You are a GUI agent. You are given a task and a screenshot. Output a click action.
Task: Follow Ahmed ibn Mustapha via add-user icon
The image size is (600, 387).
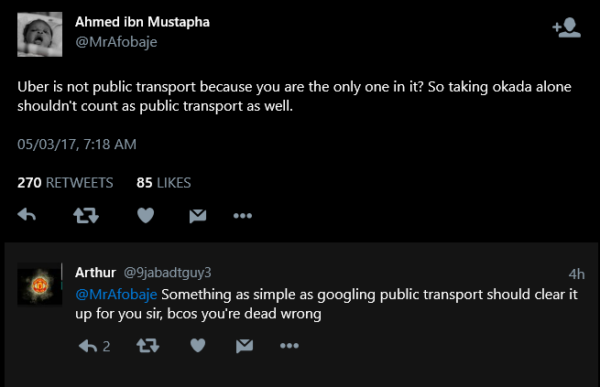coord(566,28)
